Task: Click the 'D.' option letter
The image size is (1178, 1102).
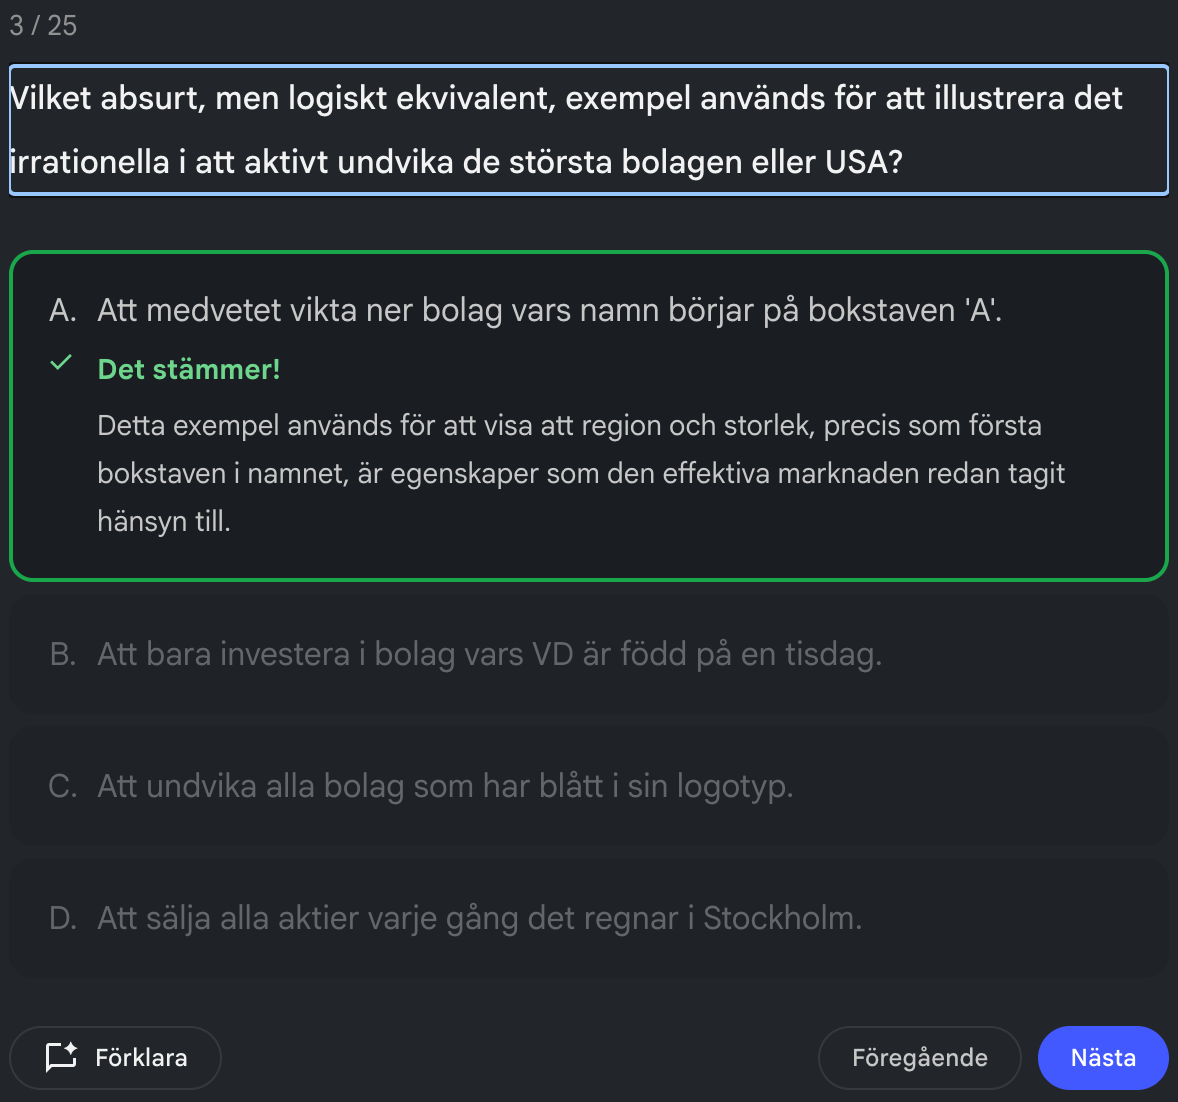Action: click(63, 919)
